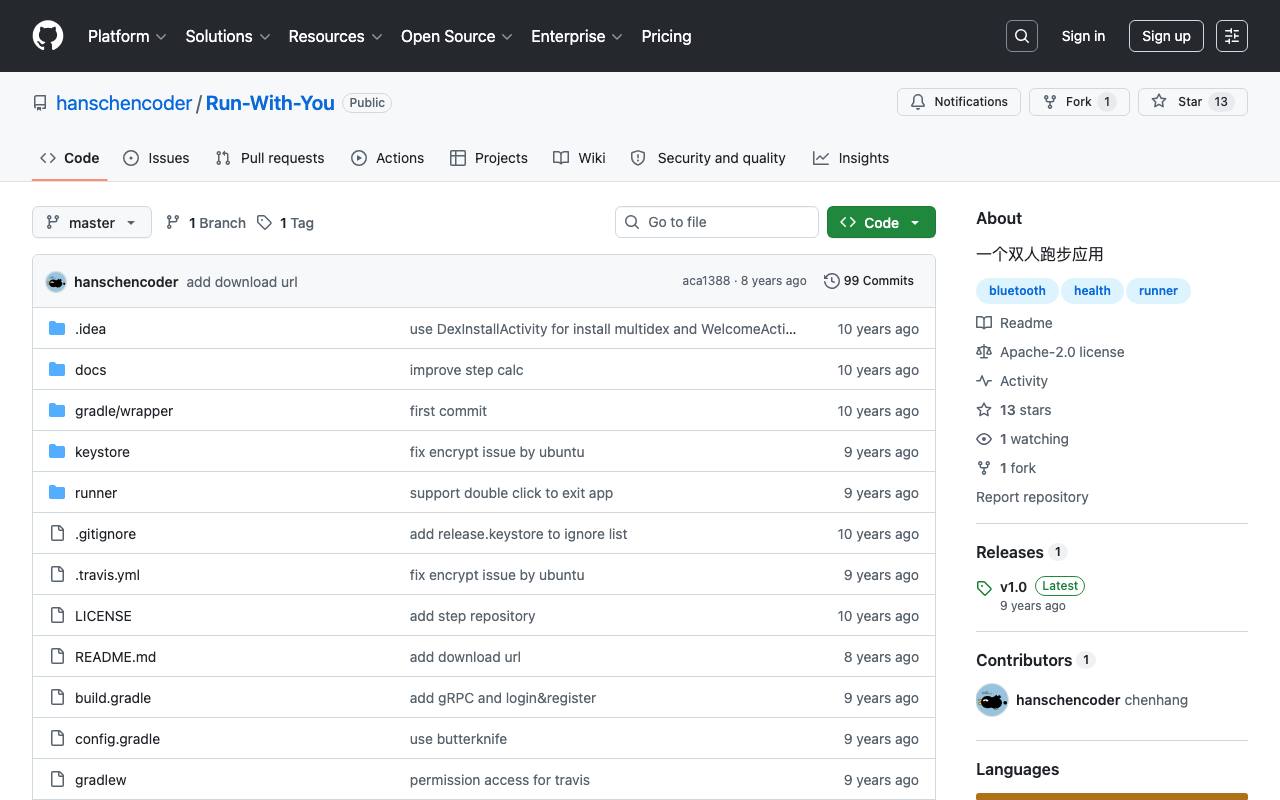
Task: Click hanschencoder avatar in commit row
Action: (x=56, y=282)
